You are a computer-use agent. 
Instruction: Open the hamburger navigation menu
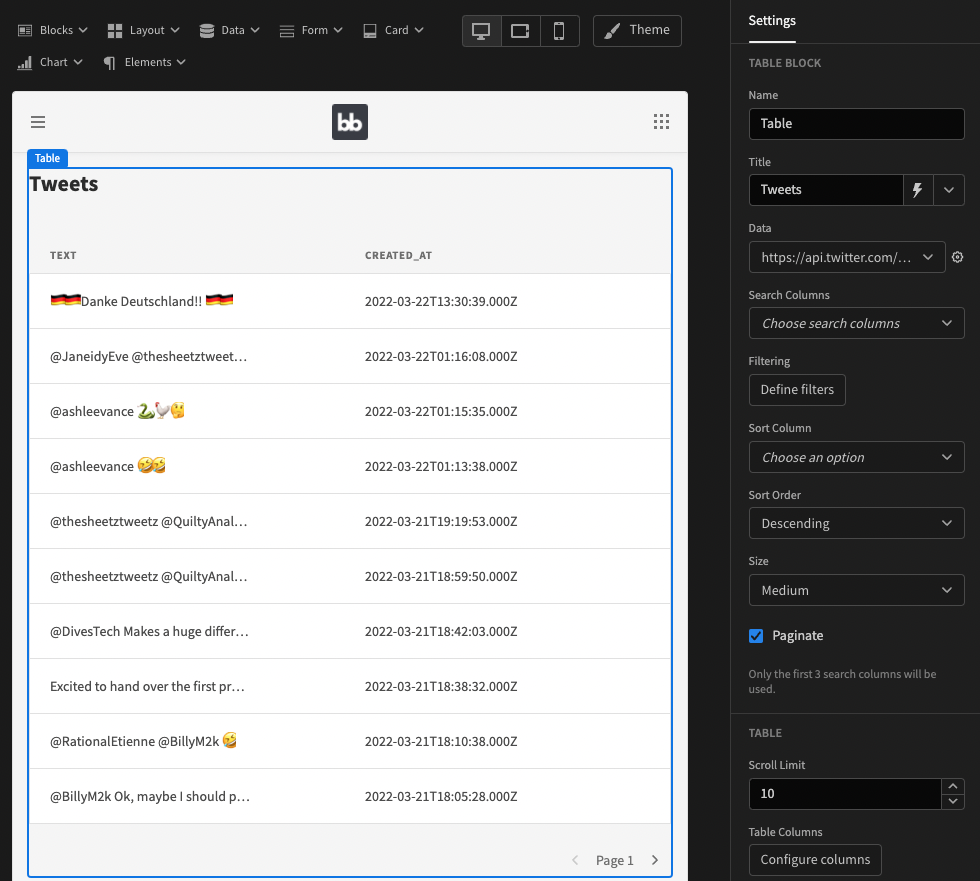click(x=38, y=122)
